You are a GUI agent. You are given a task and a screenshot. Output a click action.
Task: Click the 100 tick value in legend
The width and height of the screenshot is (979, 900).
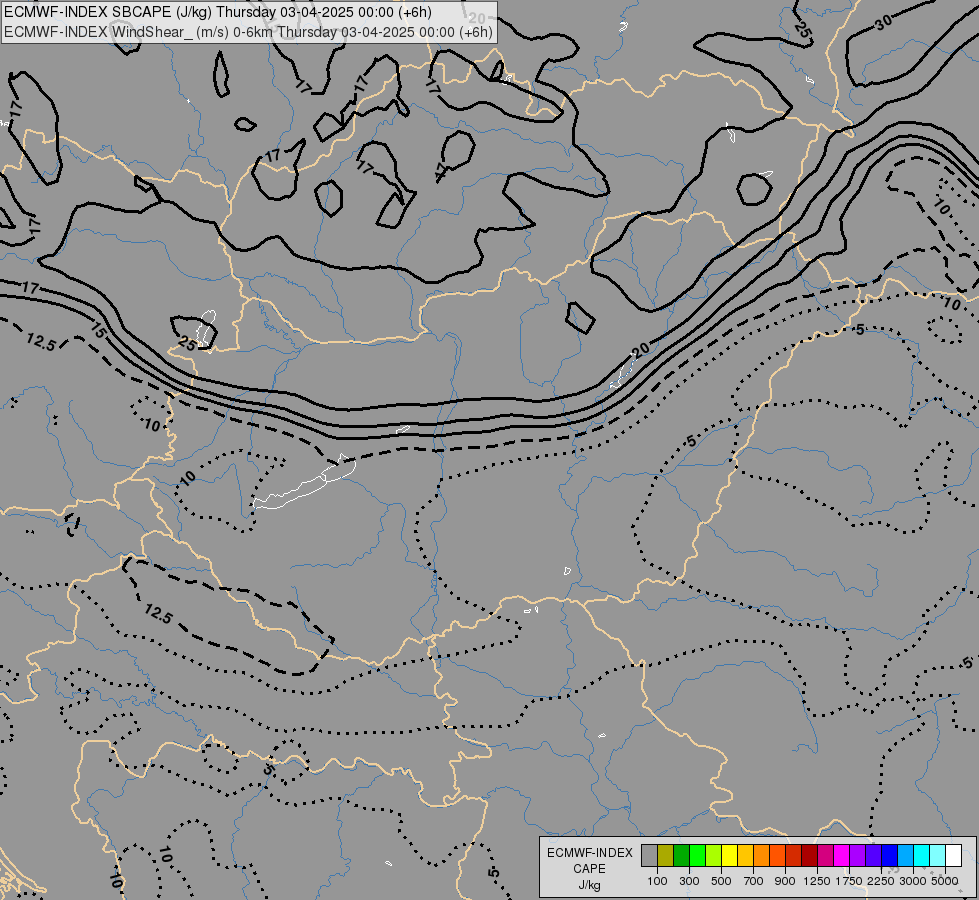point(657,881)
